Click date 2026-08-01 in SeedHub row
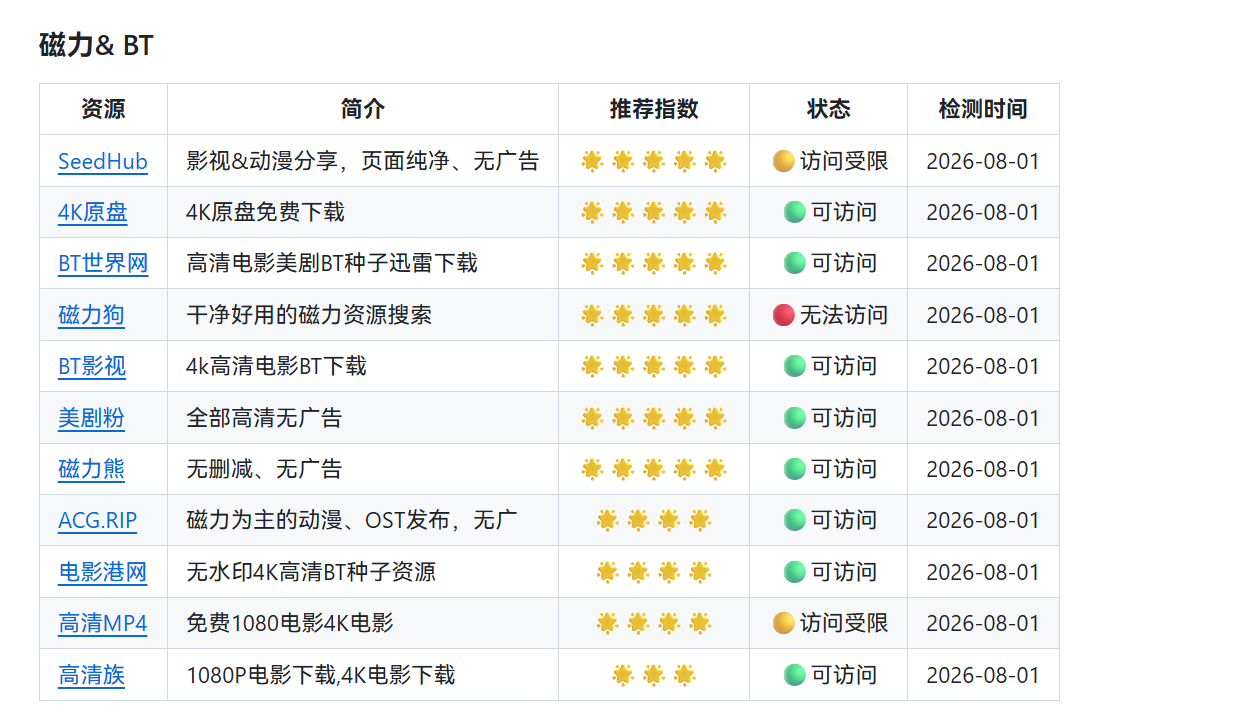The image size is (1250, 723). click(x=983, y=161)
